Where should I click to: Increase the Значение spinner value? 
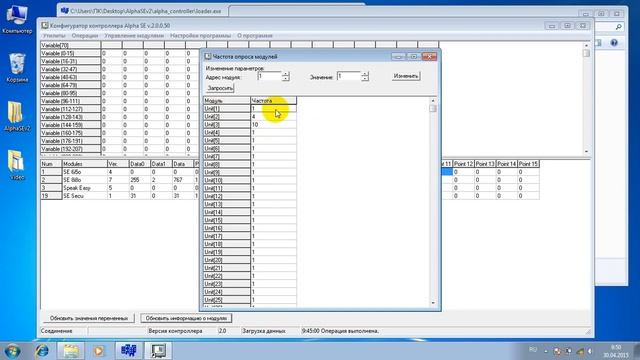tap(365, 74)
